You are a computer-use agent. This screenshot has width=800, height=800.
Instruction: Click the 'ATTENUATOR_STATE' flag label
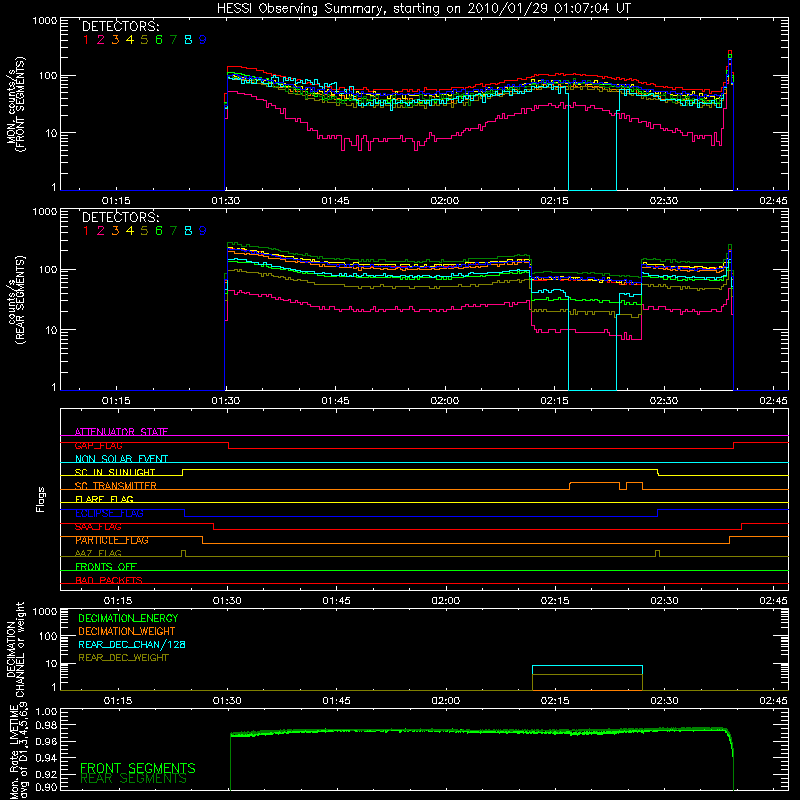pos(121,432)
